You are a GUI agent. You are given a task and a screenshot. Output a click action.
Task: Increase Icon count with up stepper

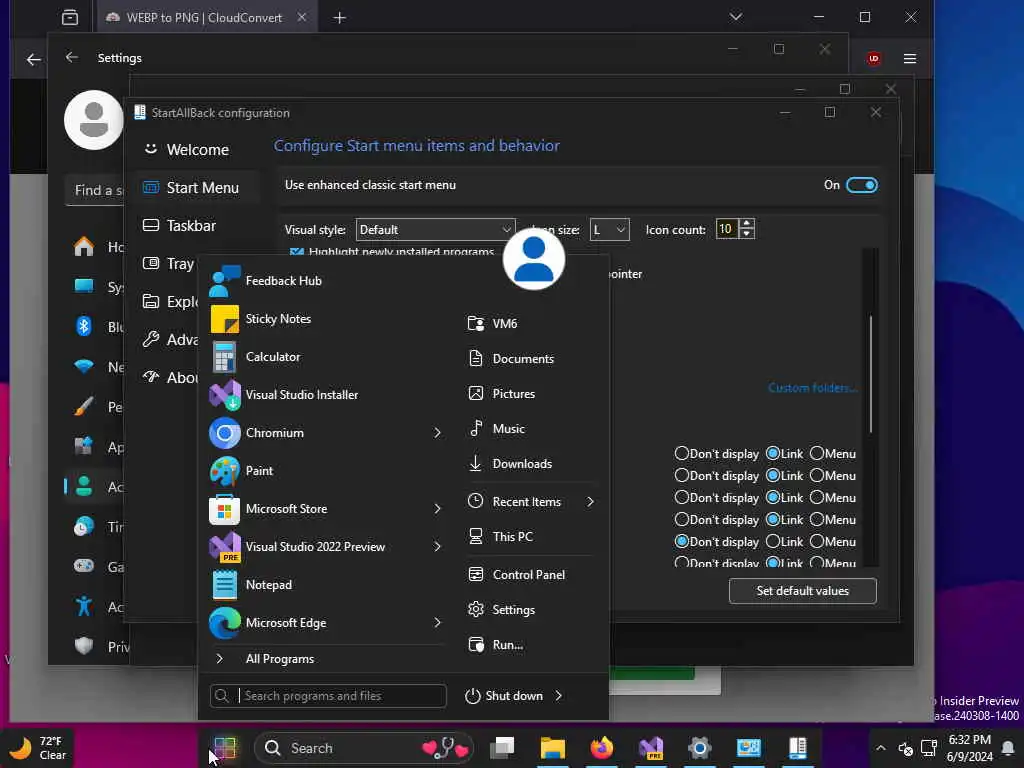click(x=747, y=224)
